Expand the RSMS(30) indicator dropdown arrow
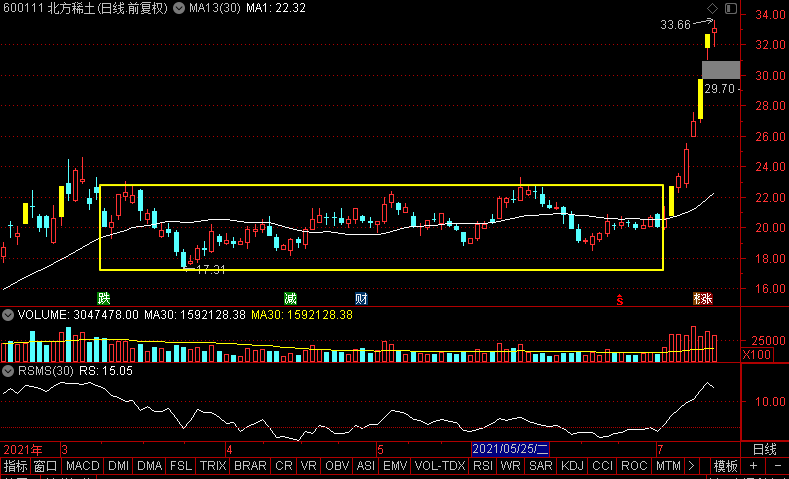 pos(8,371)
